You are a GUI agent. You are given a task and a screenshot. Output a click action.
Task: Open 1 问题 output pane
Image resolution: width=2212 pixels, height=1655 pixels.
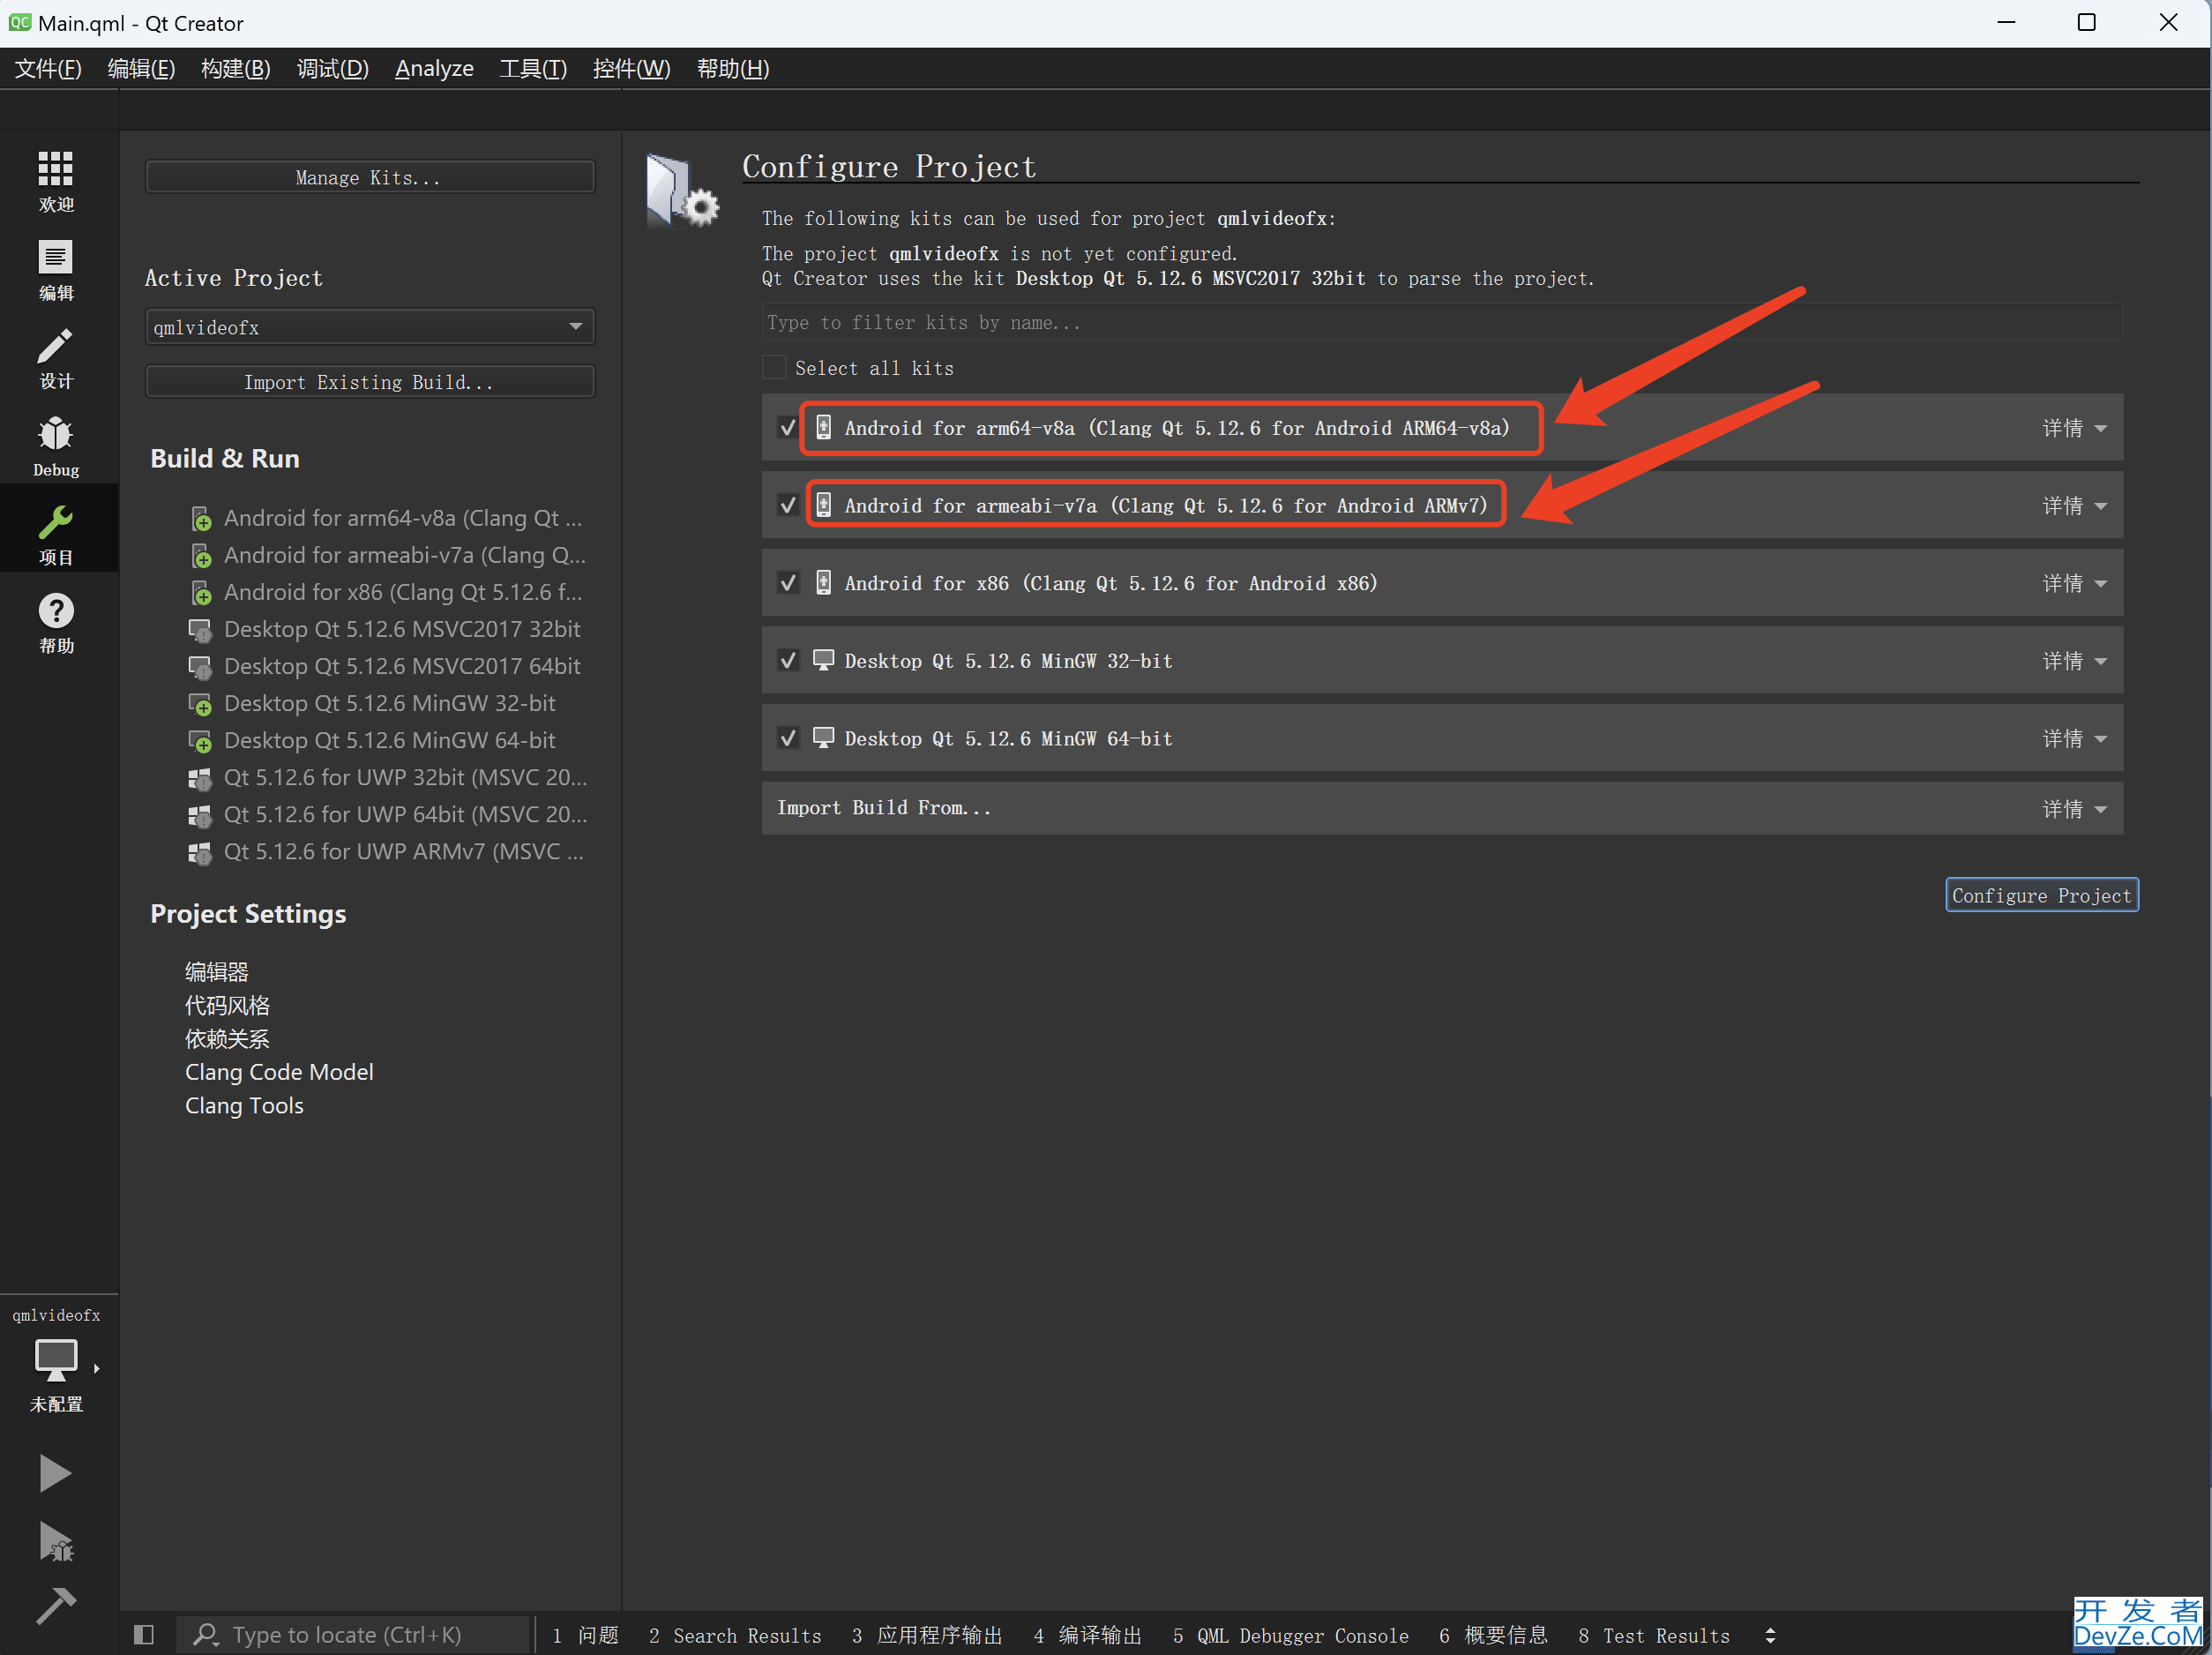pyautogui.click(x=585, y=1635)
